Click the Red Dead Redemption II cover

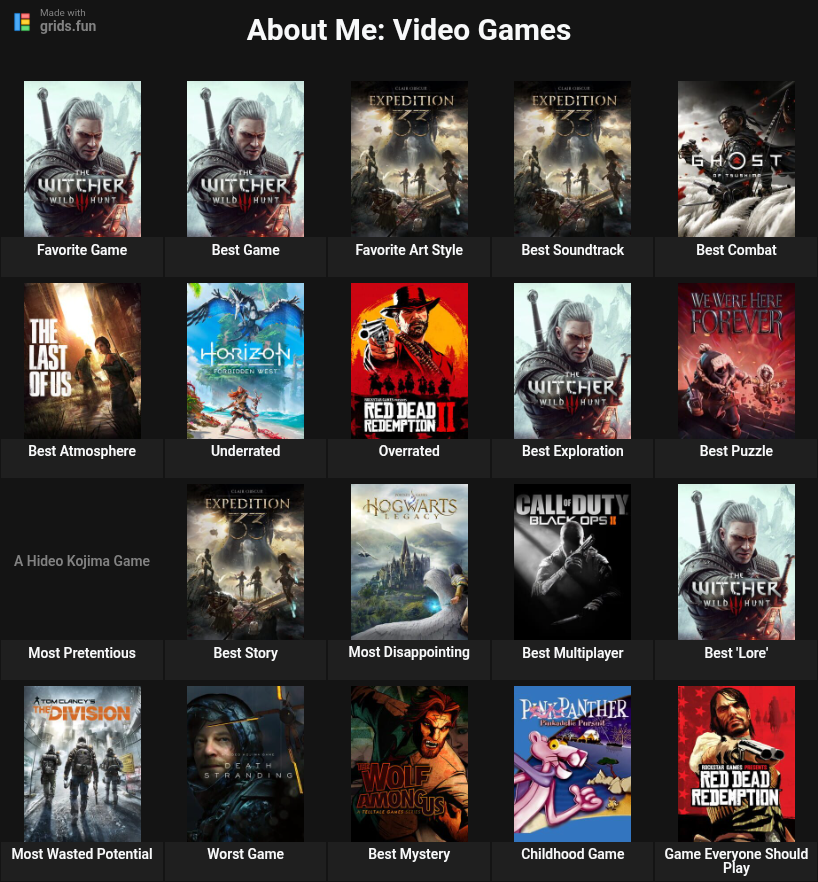coord(409,361)
